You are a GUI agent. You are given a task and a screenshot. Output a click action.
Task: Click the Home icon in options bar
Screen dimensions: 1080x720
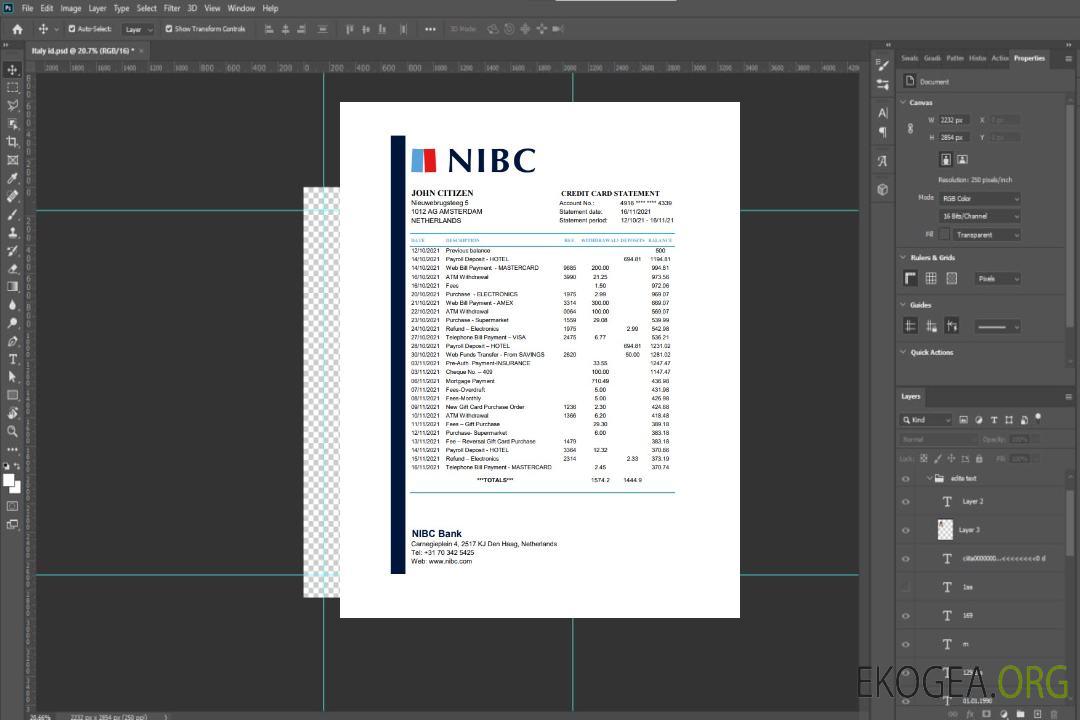point(17,29)
